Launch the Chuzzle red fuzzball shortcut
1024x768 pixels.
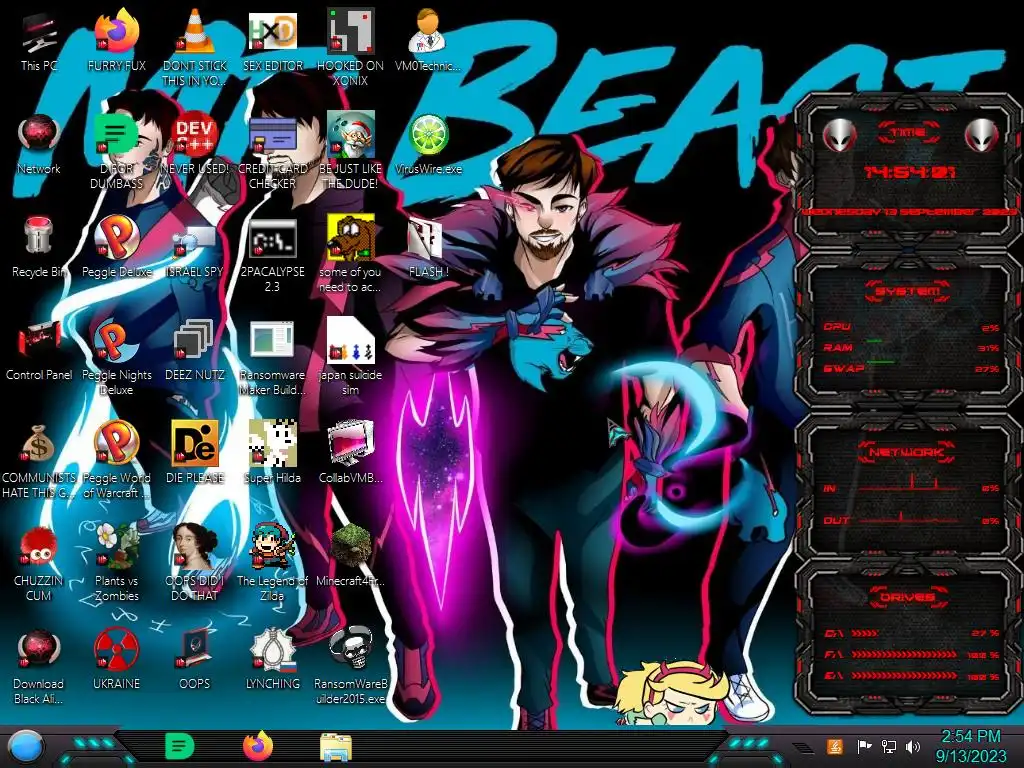(39, 563)
